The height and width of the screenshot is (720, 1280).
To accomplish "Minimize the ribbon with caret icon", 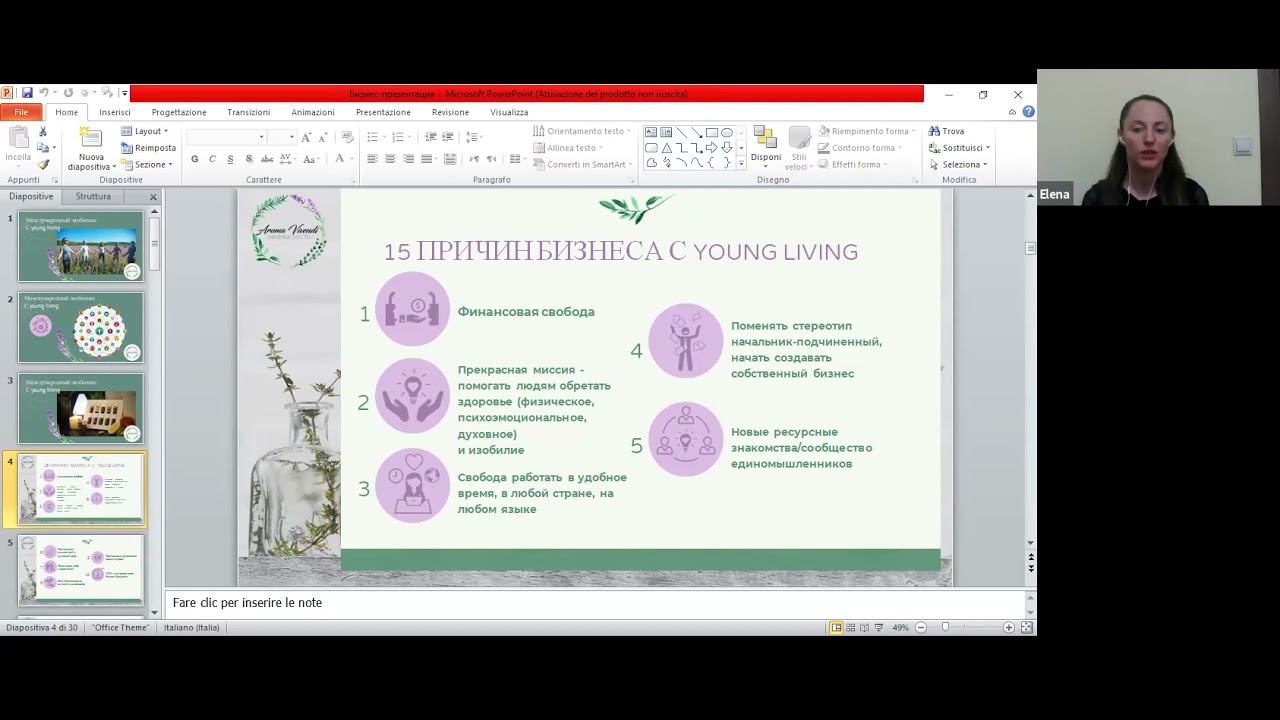I will (1012, 112).
